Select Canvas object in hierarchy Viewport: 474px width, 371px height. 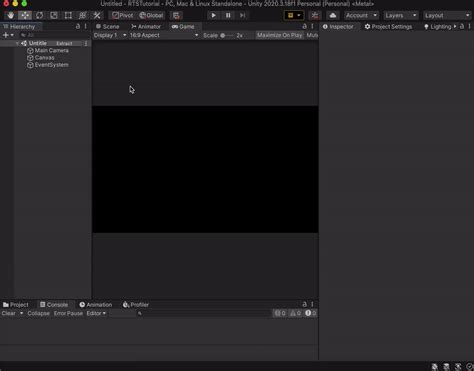(x=41, y=58)
